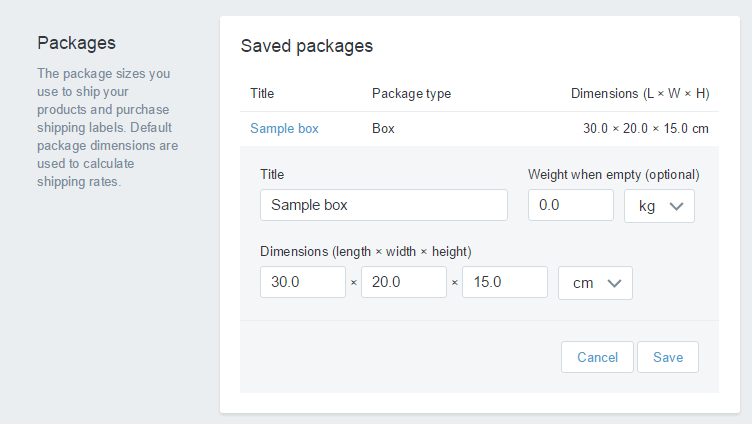Click the height field showing 15.0
Screen dimensions: 752x424
(504, 282)
